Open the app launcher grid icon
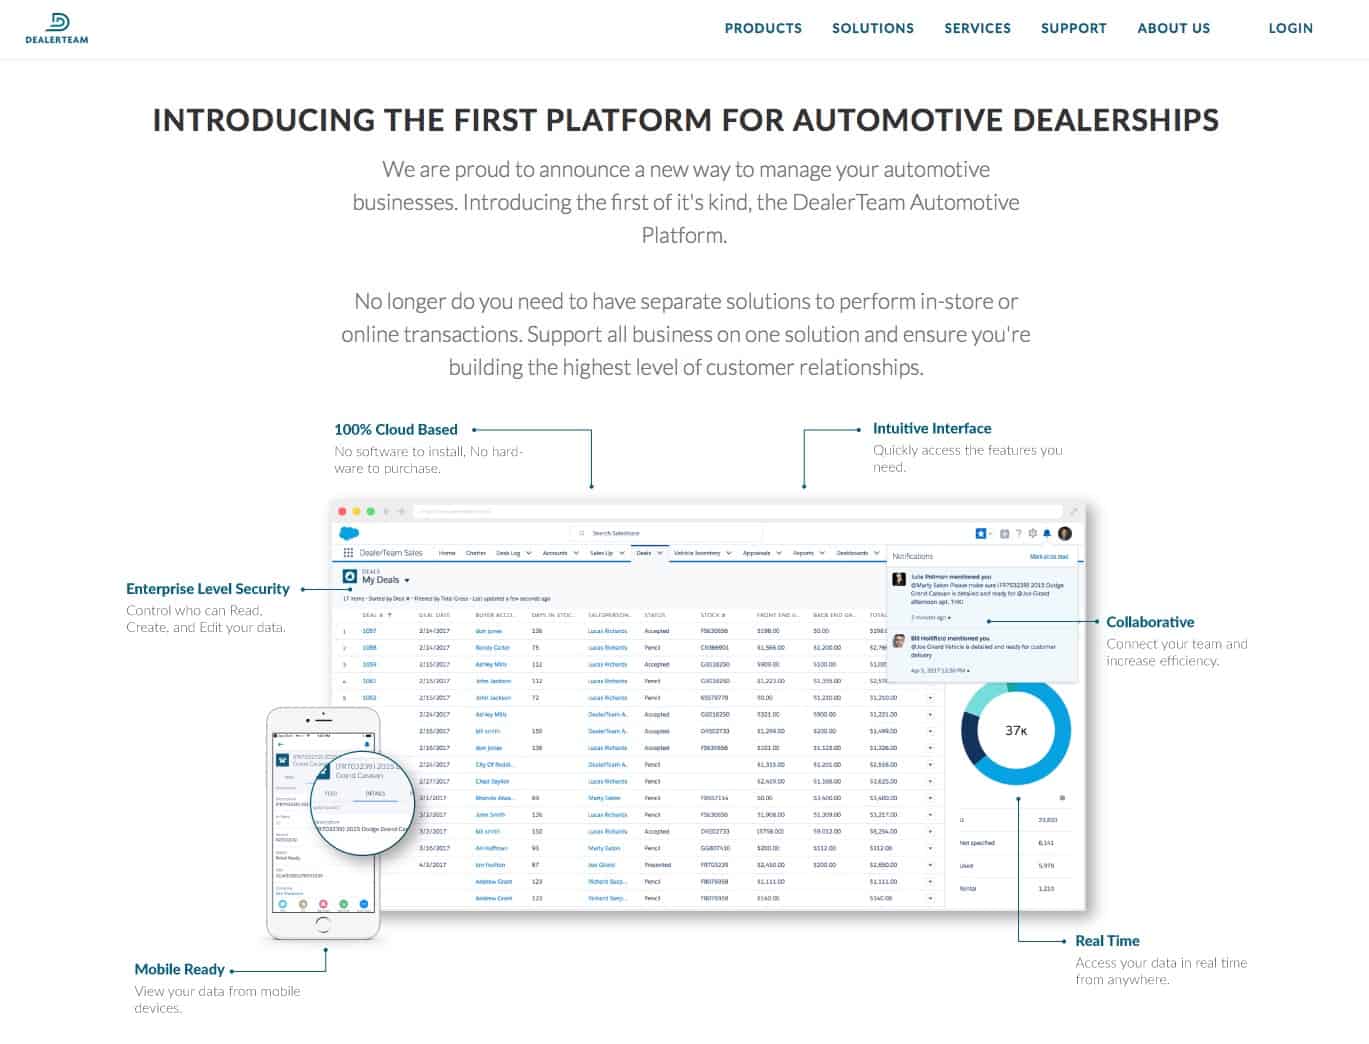 click(348, 552)
